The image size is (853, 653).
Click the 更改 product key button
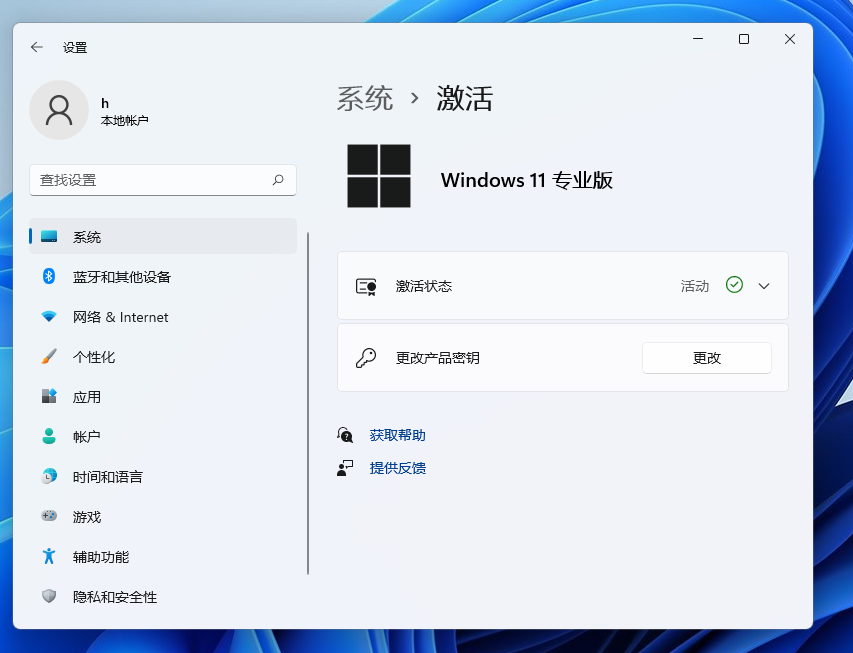(x=707, y=358)
